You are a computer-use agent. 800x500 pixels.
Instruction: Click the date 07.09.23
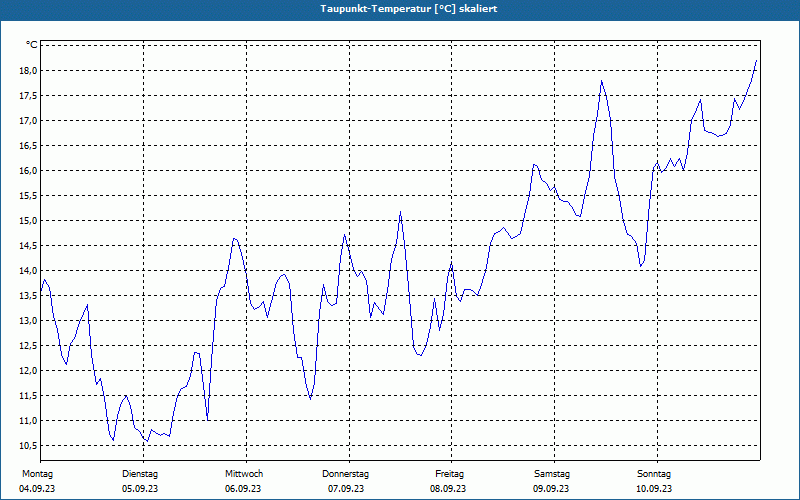346,489
